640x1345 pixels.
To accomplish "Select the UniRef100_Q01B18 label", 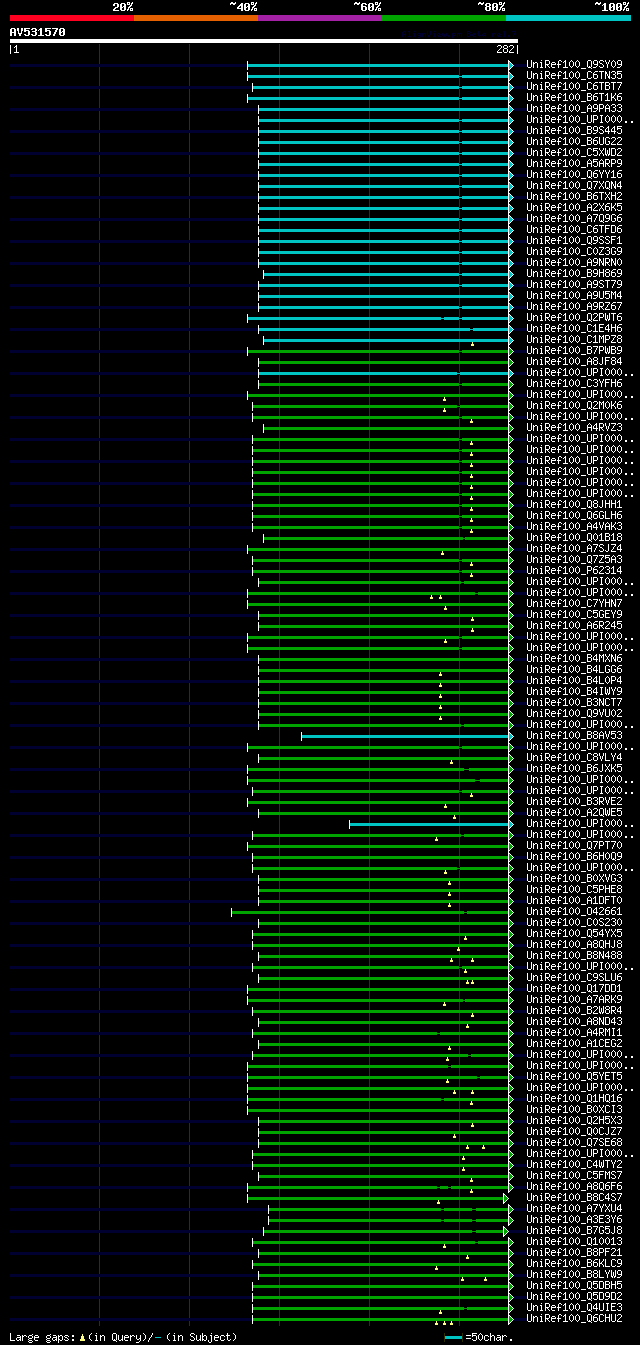I will coord(574,537).
